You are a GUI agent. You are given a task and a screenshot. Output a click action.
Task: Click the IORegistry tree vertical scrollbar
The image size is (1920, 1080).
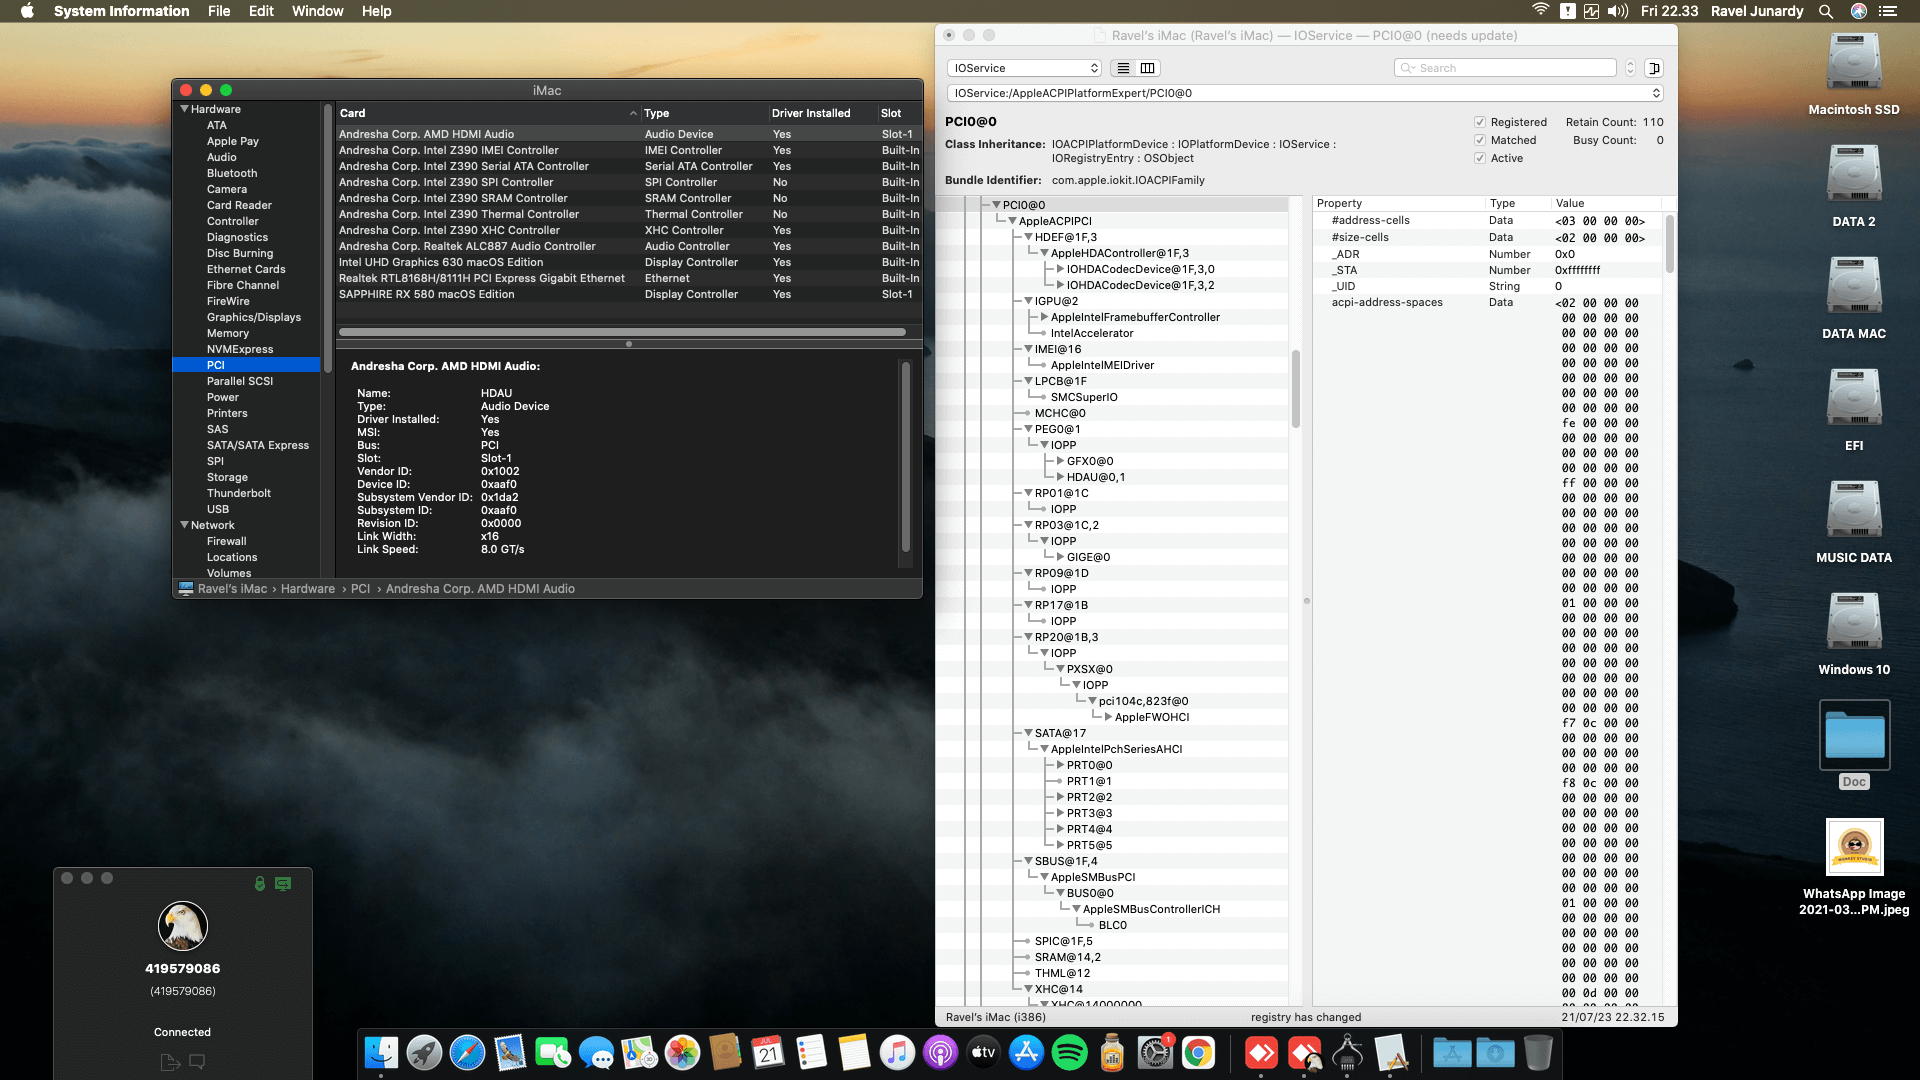coord(1296,388)
